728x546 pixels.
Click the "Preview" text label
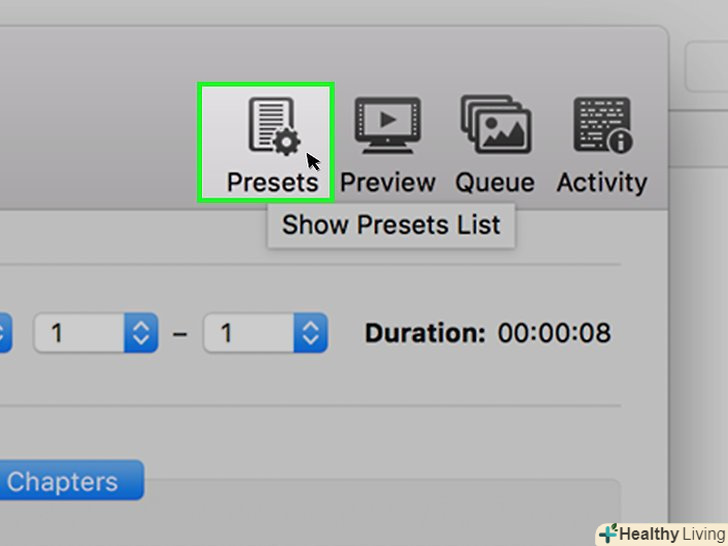pyautogui.click(x=387, y=183)
